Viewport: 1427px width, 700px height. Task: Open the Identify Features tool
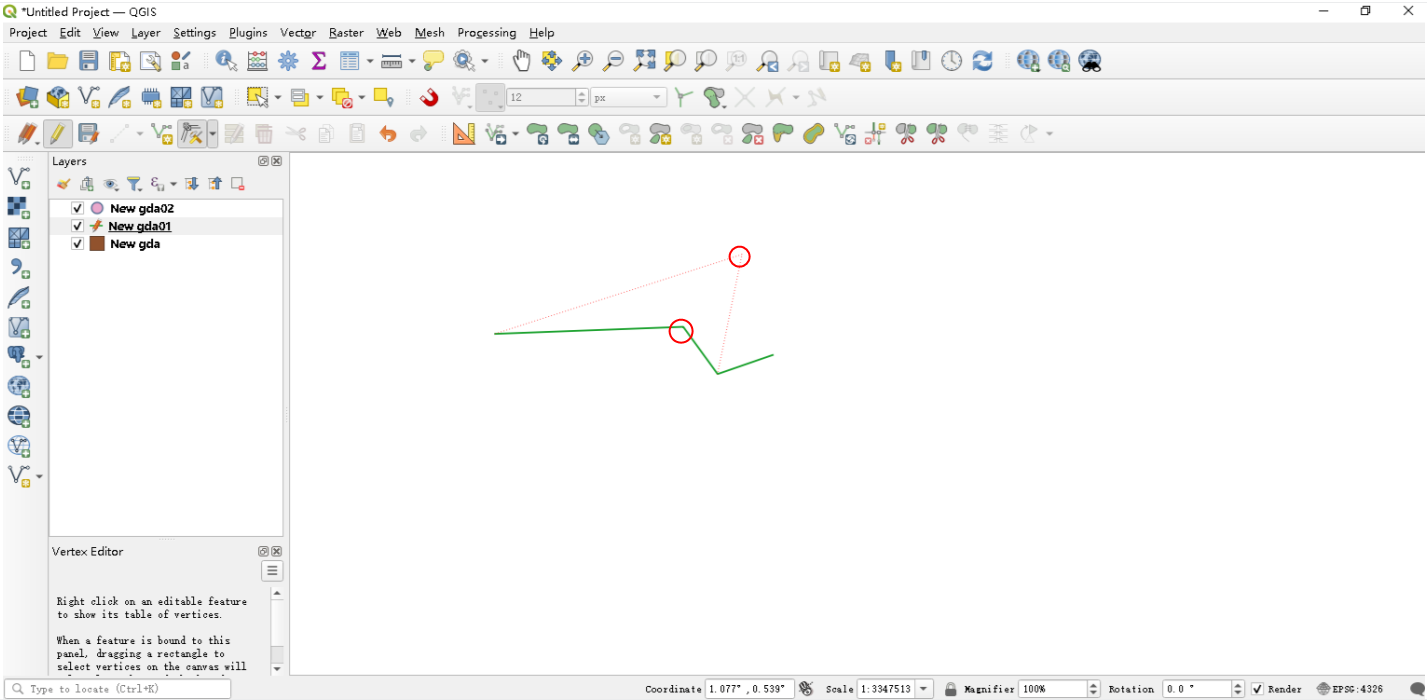click(227, 61)
